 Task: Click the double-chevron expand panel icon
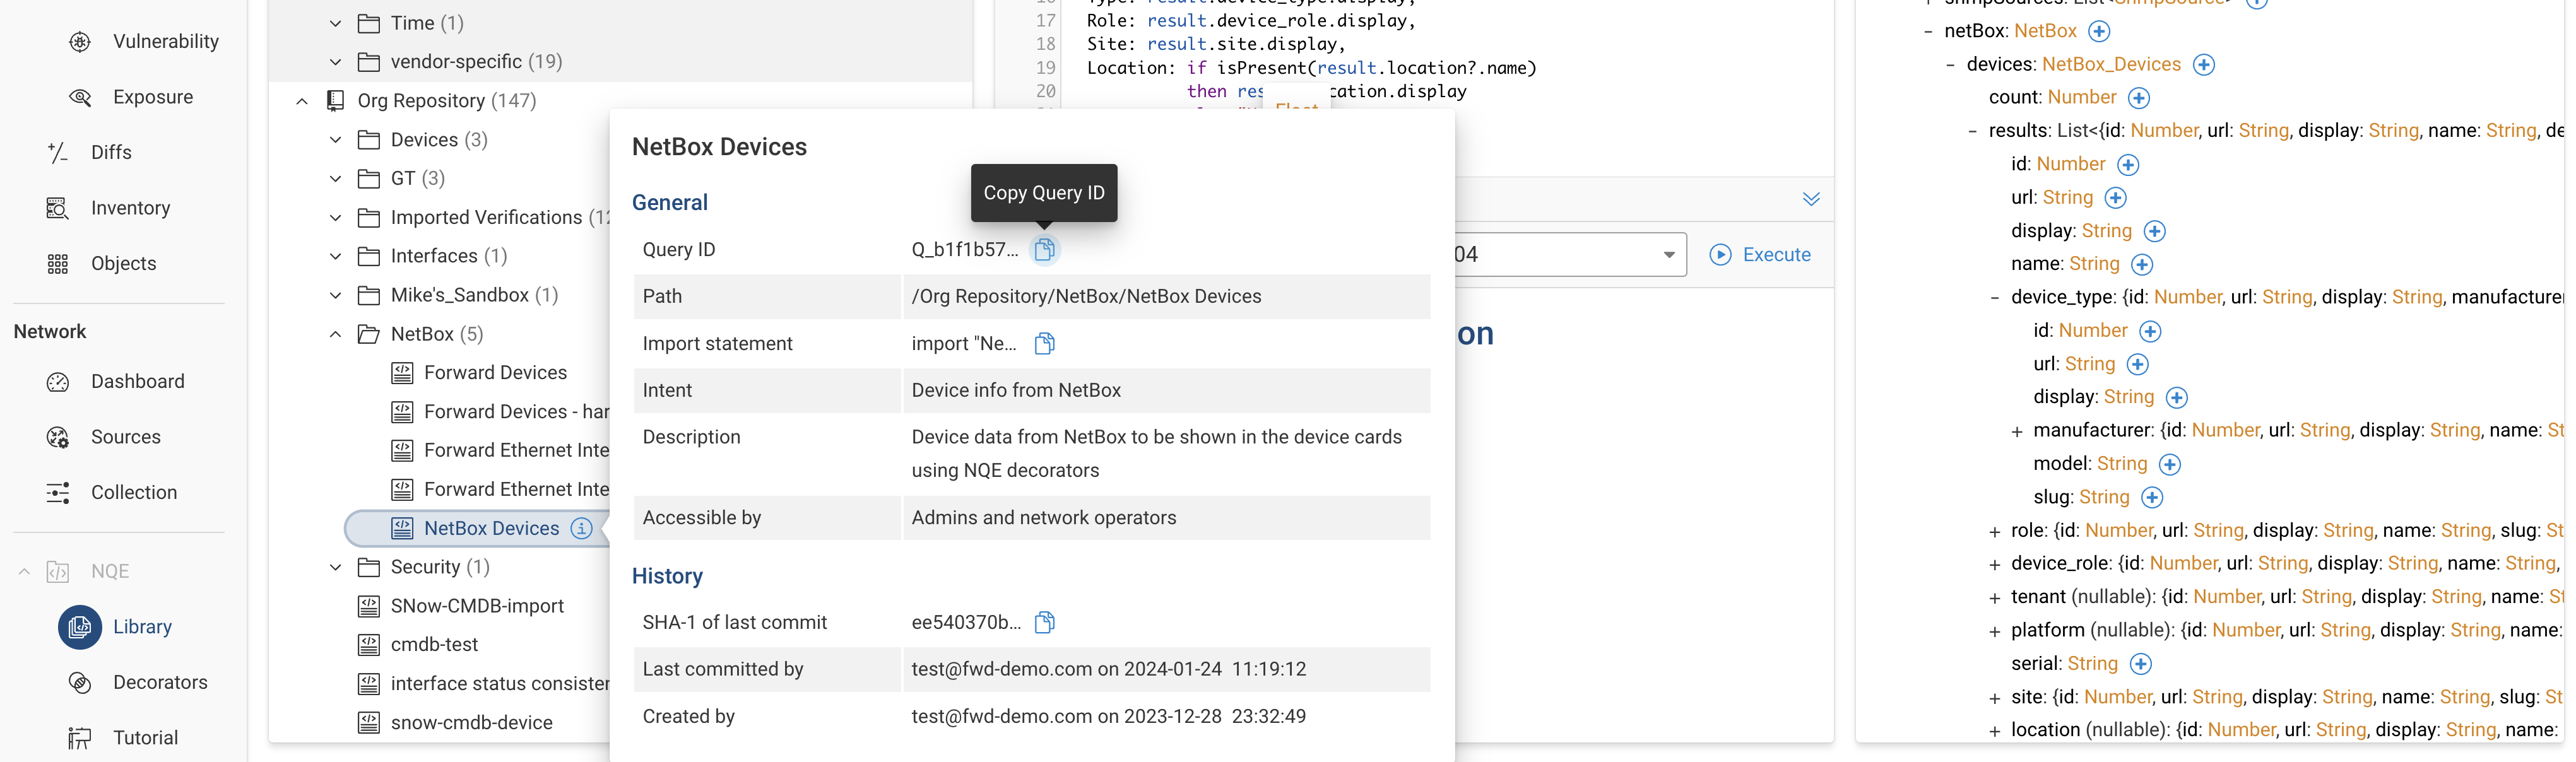tap(1810, 199)
